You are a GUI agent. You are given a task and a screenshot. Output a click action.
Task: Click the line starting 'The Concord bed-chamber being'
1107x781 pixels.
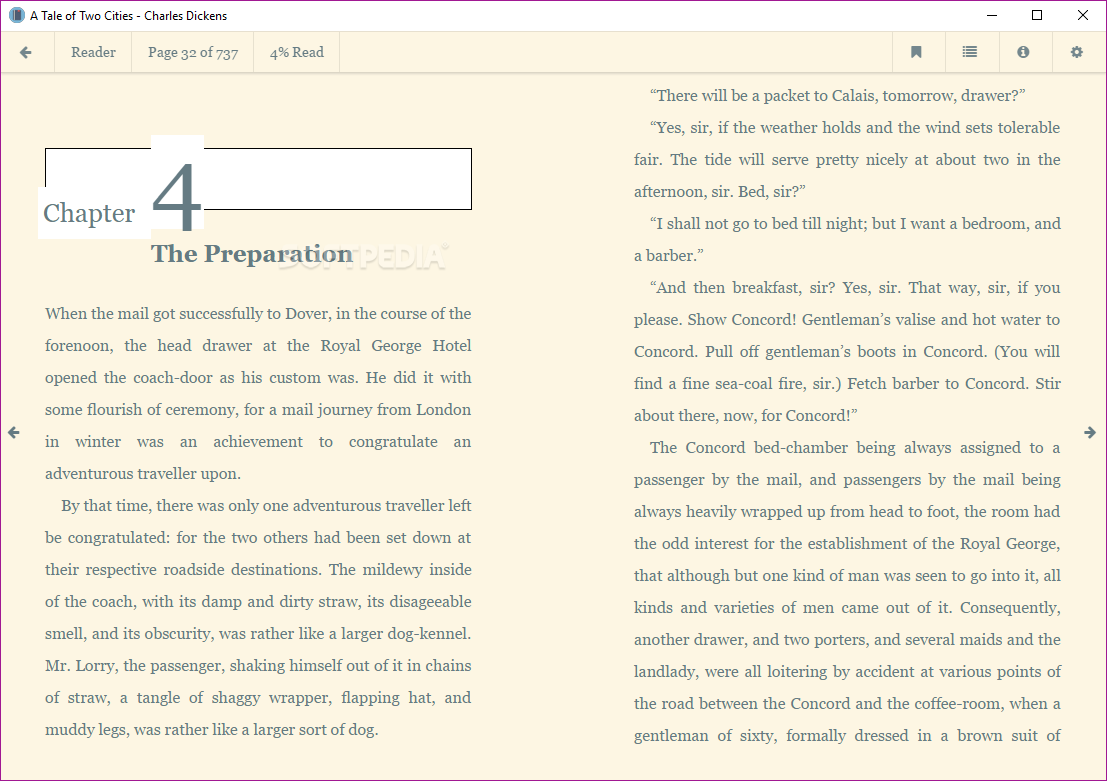(x=855, y=448)
